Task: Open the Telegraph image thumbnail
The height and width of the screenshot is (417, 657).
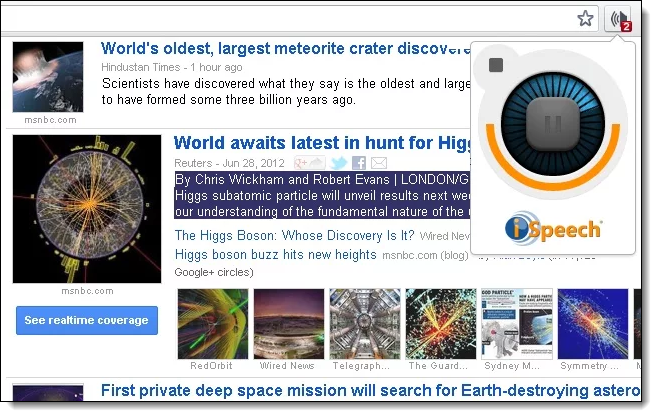Action: tap(365, 324)
